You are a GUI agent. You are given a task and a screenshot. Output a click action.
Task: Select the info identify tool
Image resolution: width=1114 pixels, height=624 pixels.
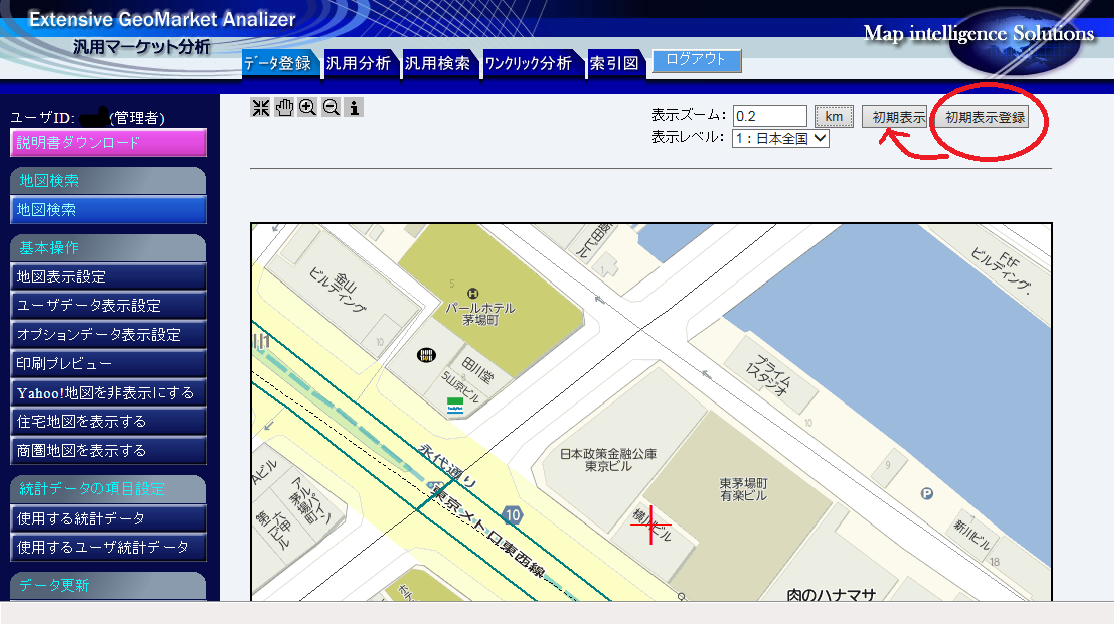click(x=354, y=107)
